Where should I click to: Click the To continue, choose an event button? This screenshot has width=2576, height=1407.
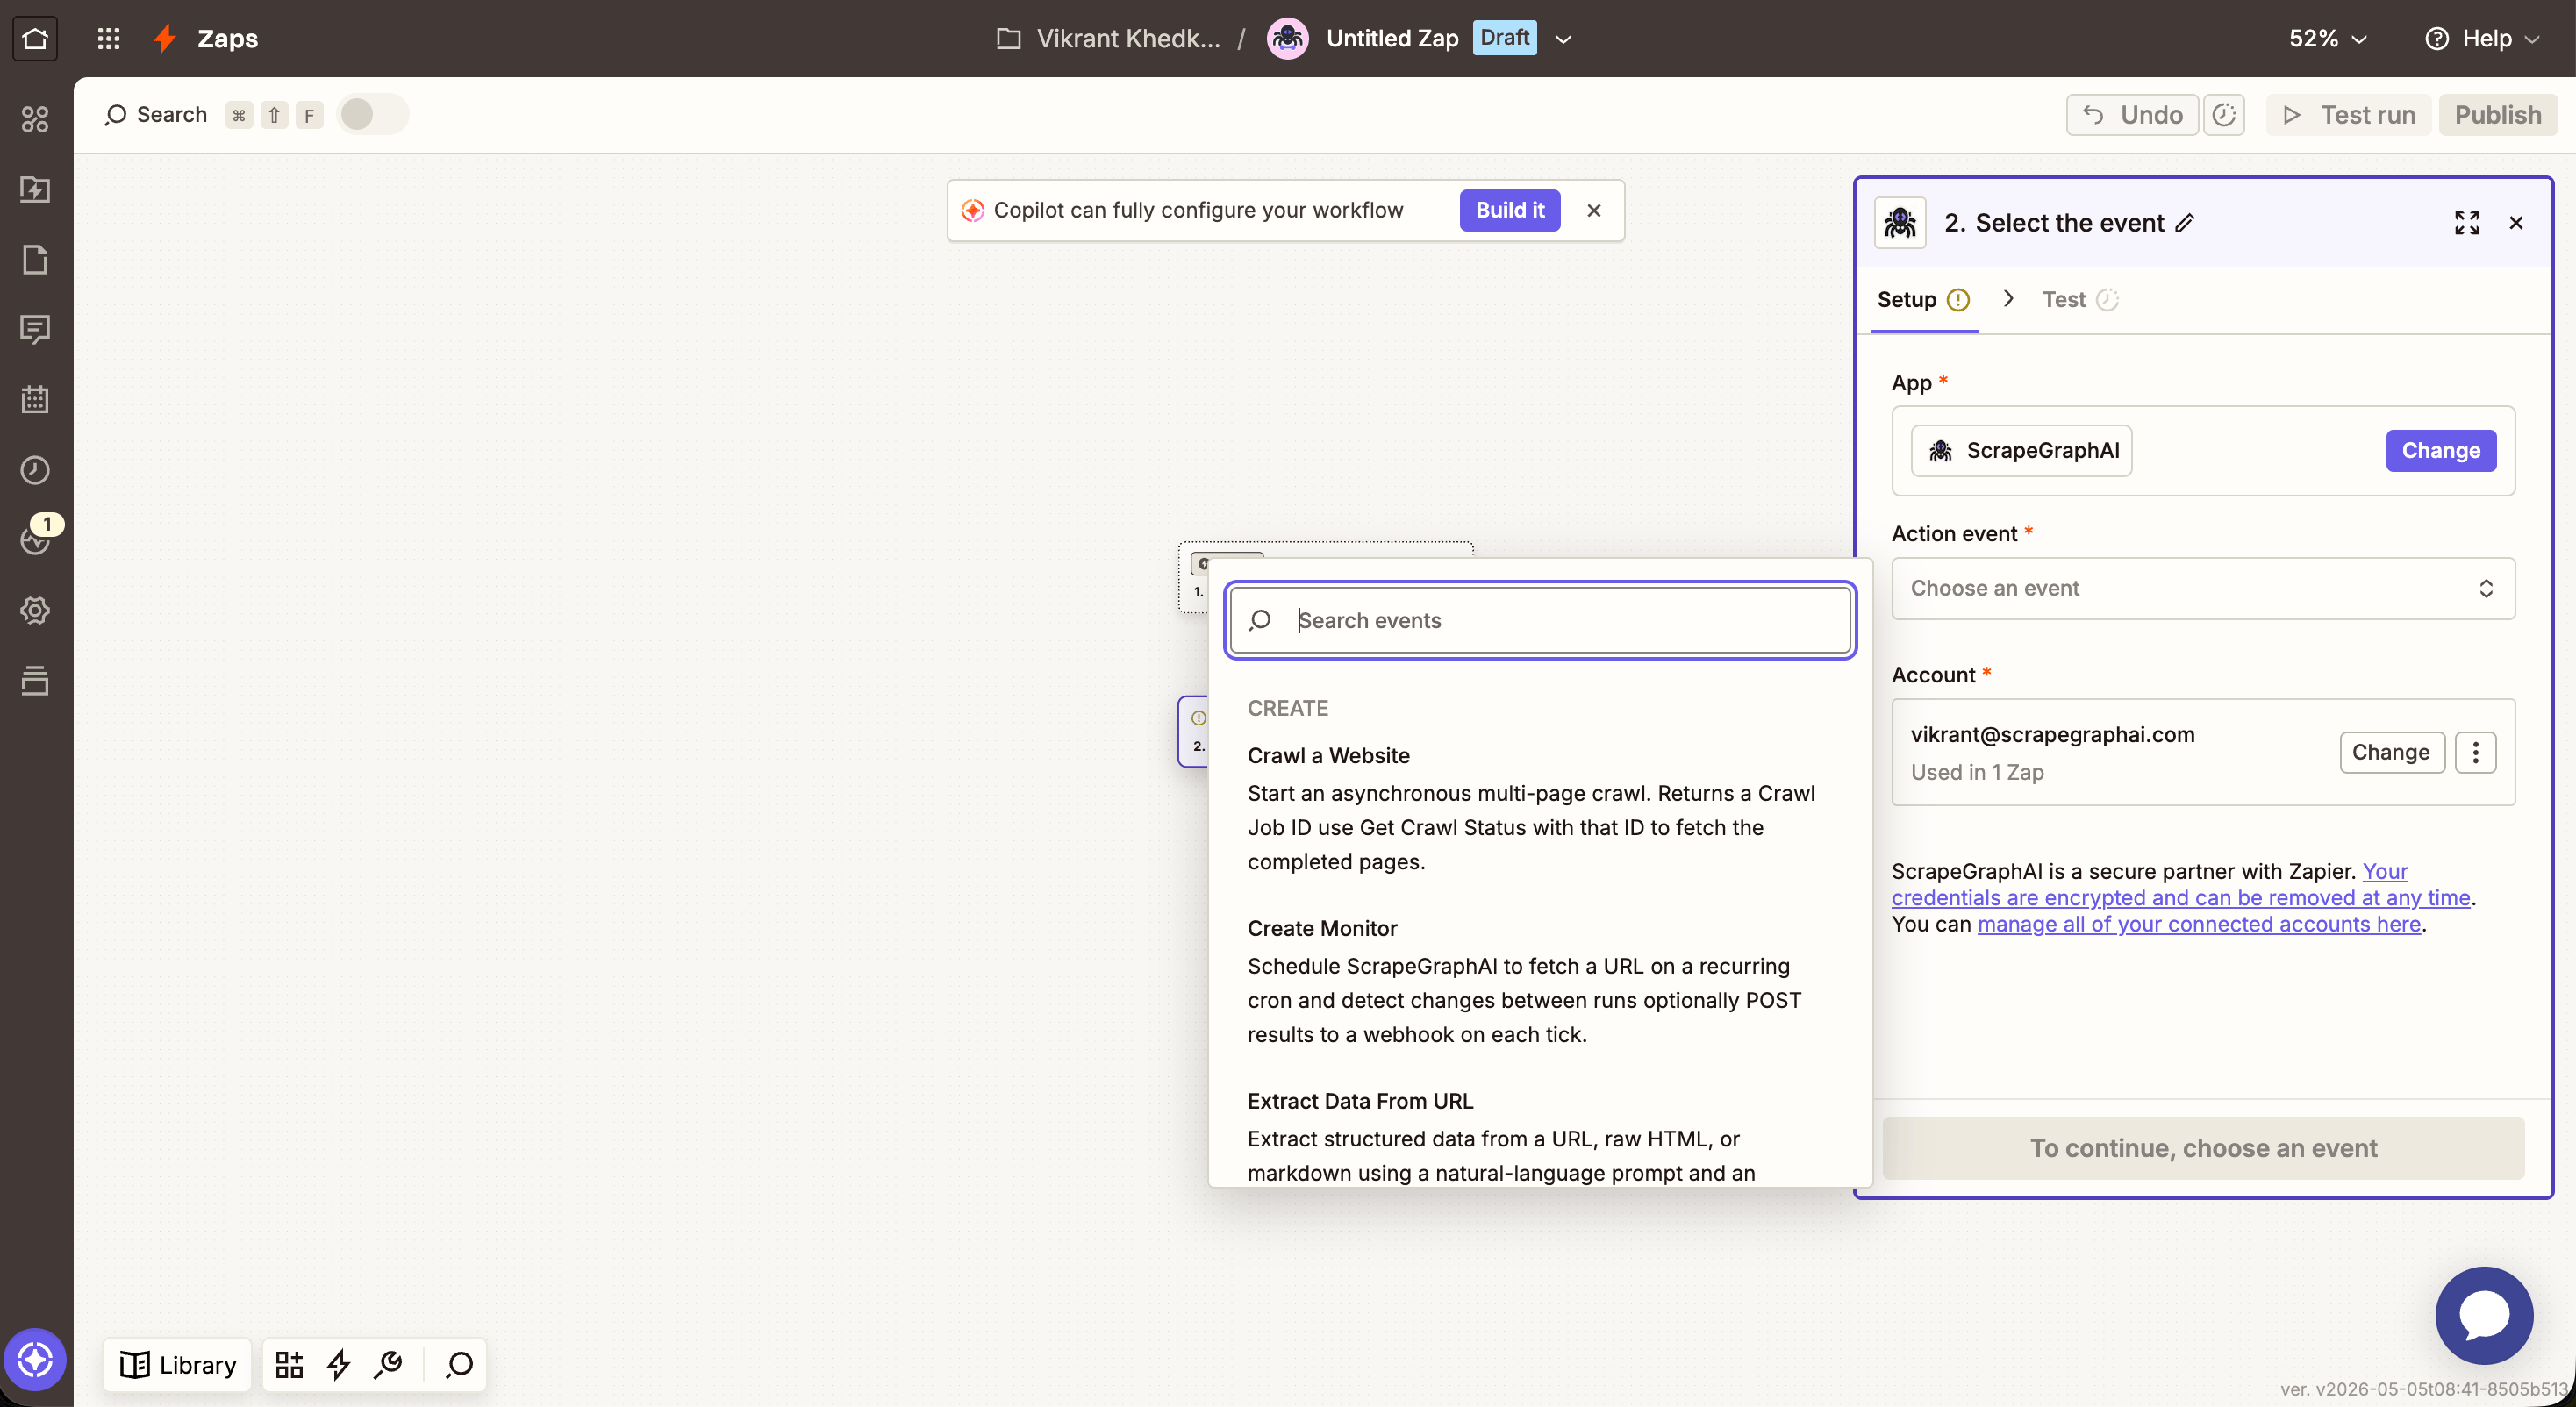[x=2203, y=1148]
